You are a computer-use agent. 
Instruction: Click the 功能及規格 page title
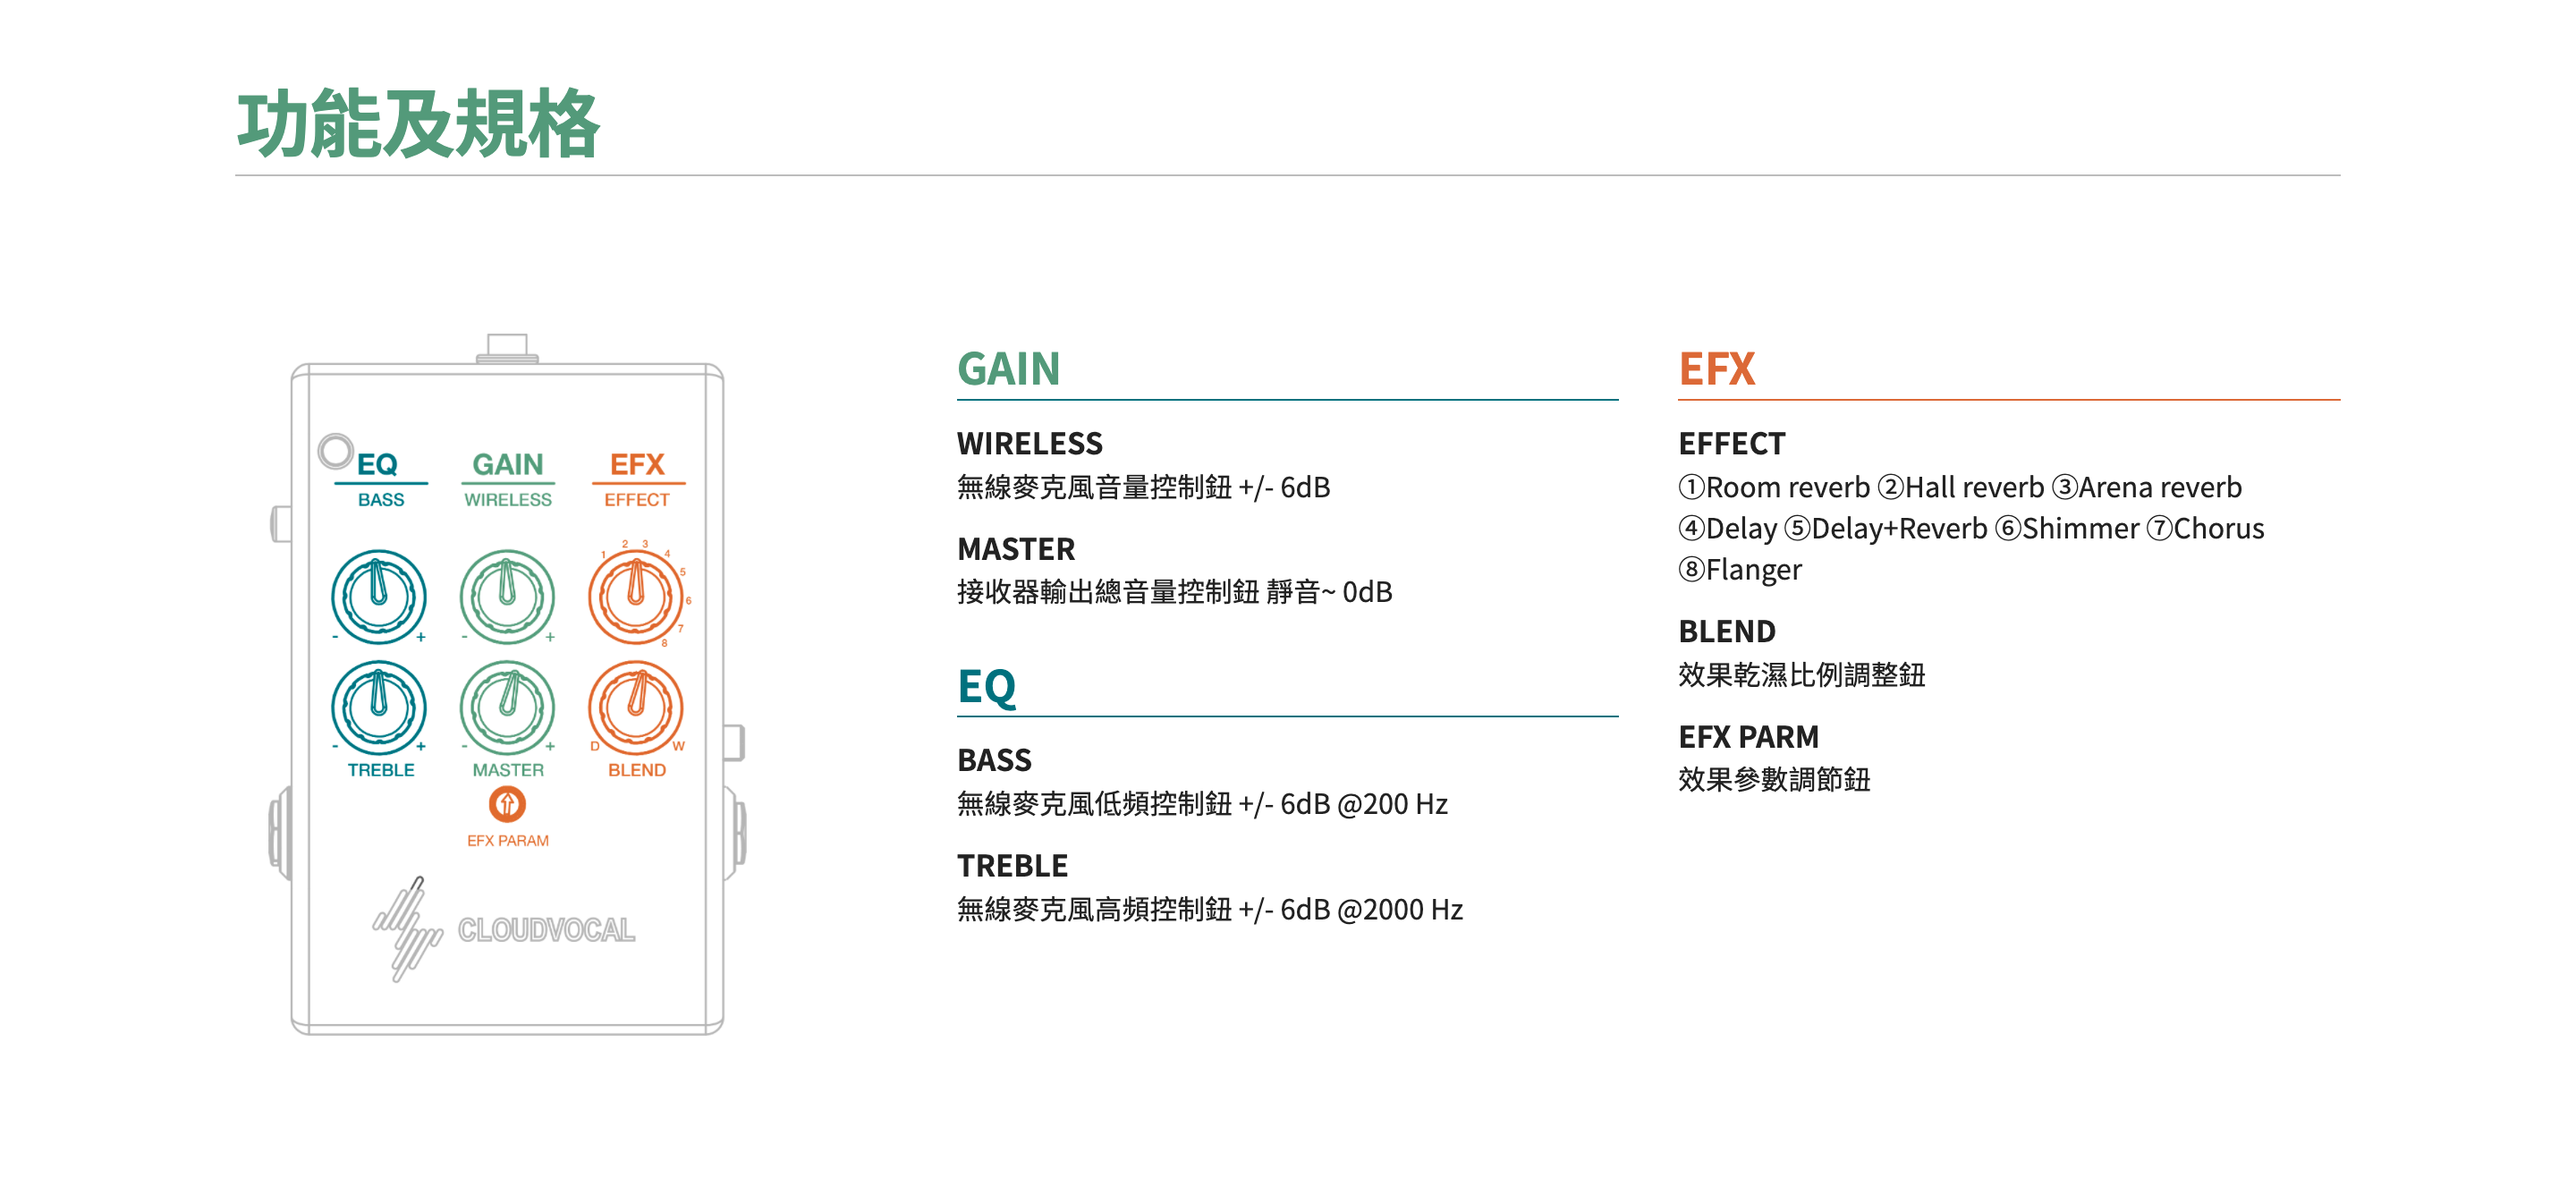tap(418, 125)
